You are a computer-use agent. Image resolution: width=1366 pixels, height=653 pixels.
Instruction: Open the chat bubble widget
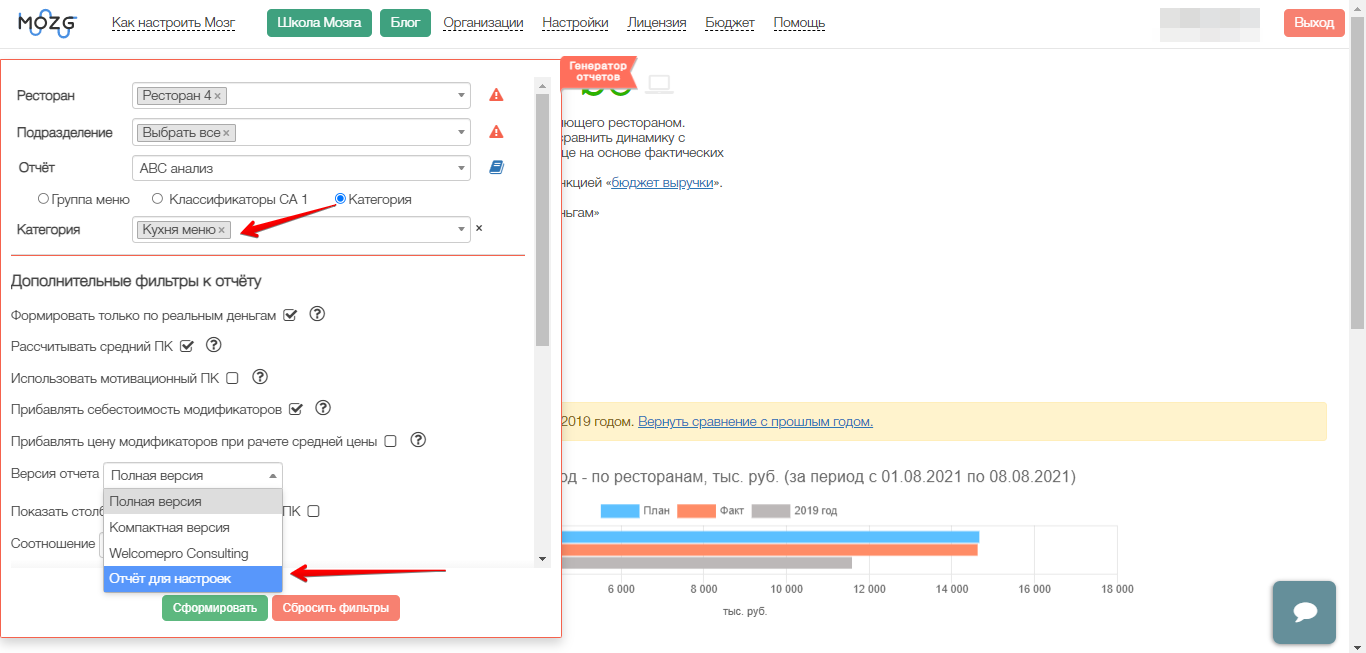tap(1303, 612)
